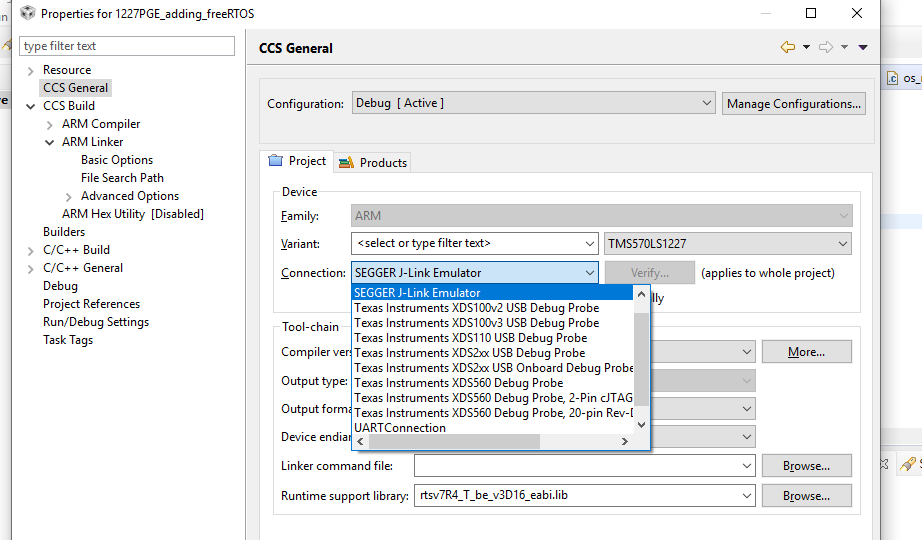Click the forward navigation arrow icon

(826, 47)
